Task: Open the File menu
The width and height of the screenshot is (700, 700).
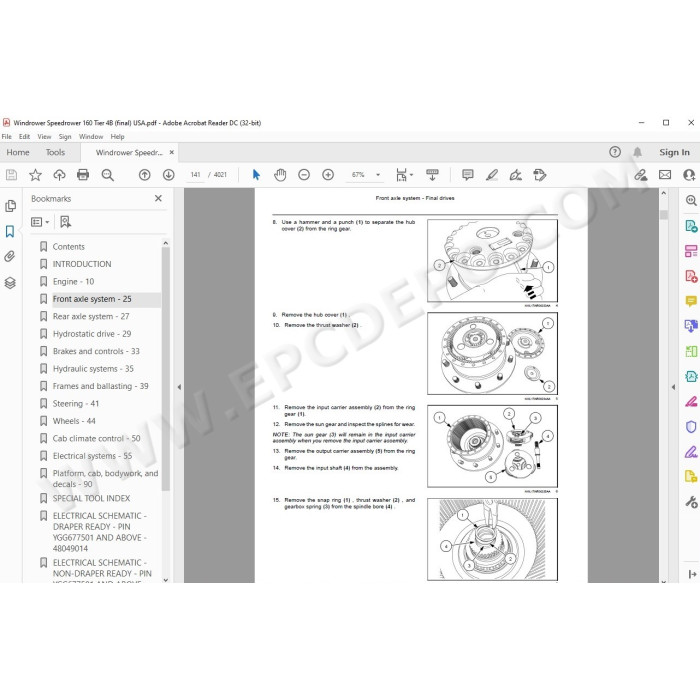Action: point(7,137)
